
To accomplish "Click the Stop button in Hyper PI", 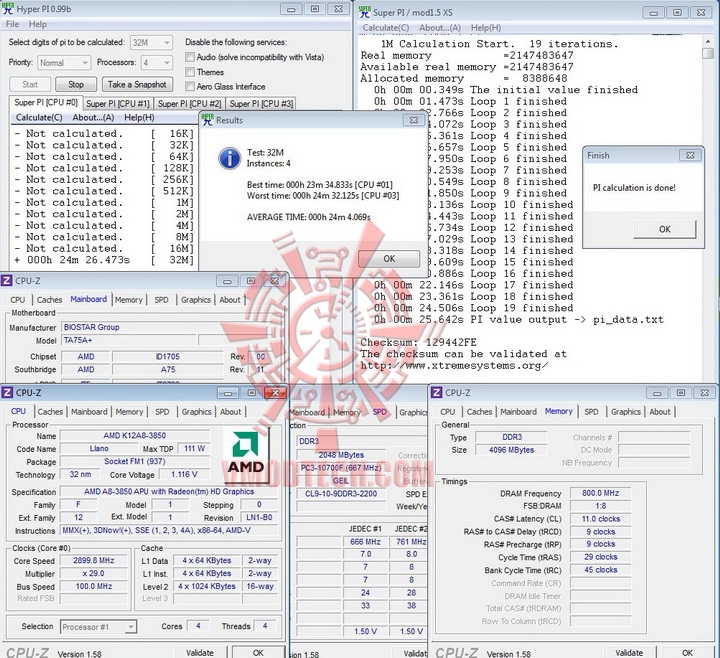I will click(x=76, y=84).
